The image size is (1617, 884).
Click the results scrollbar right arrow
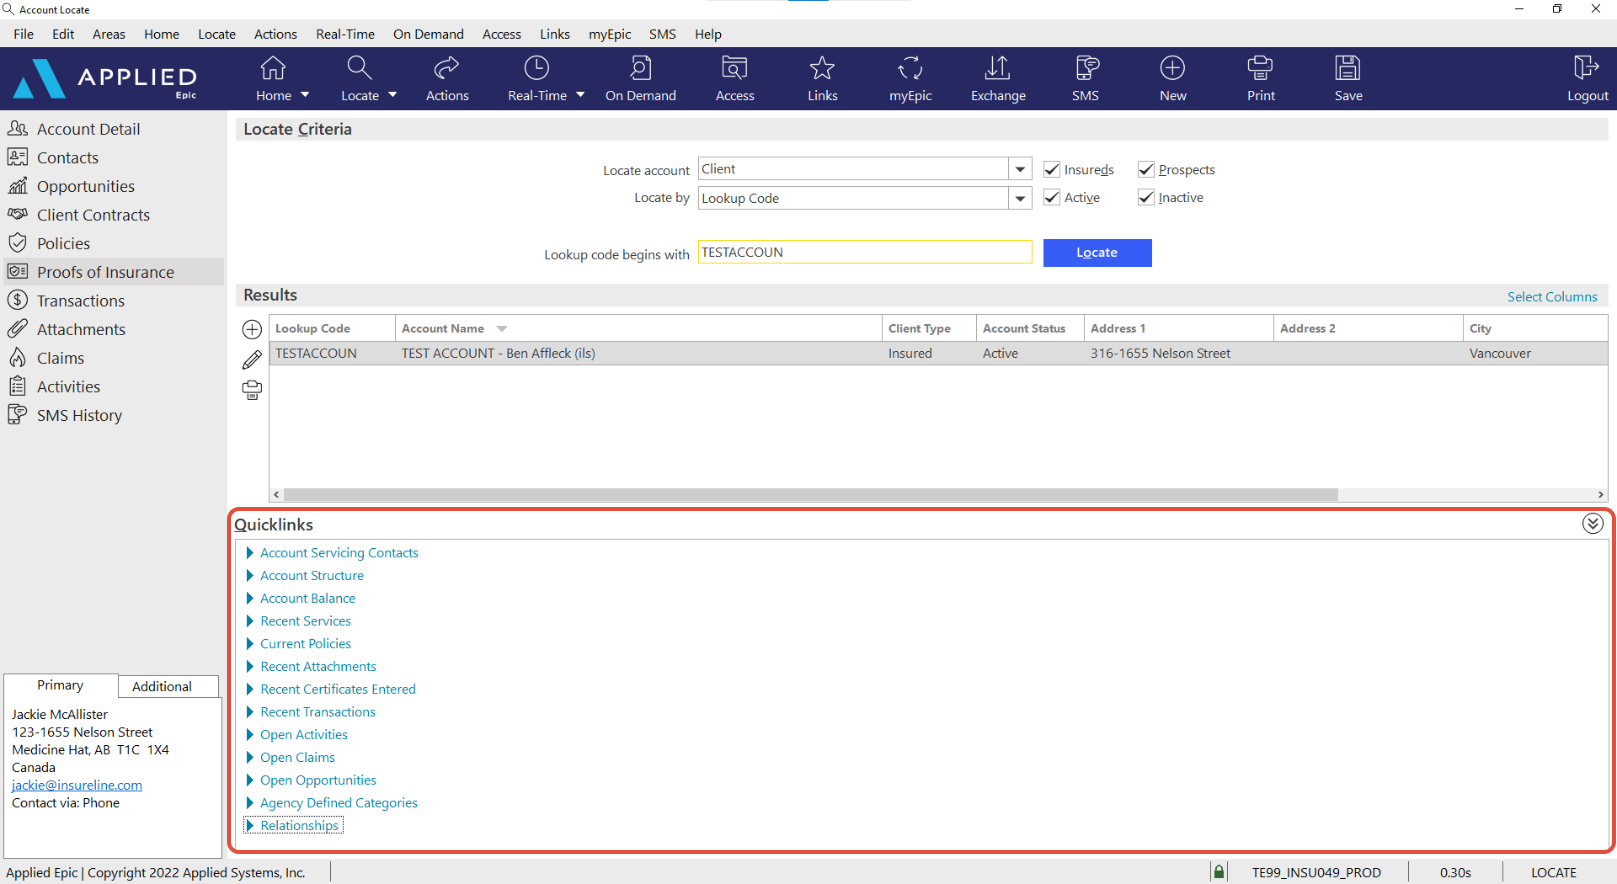point(1600,495)
